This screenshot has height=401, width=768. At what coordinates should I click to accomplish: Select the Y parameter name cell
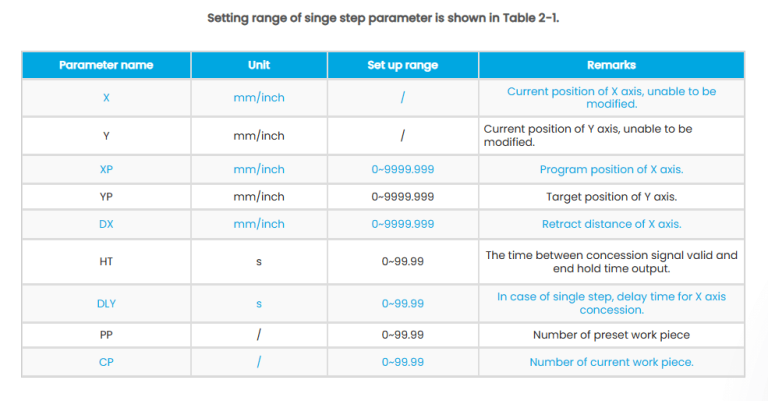tap(106, 136)
